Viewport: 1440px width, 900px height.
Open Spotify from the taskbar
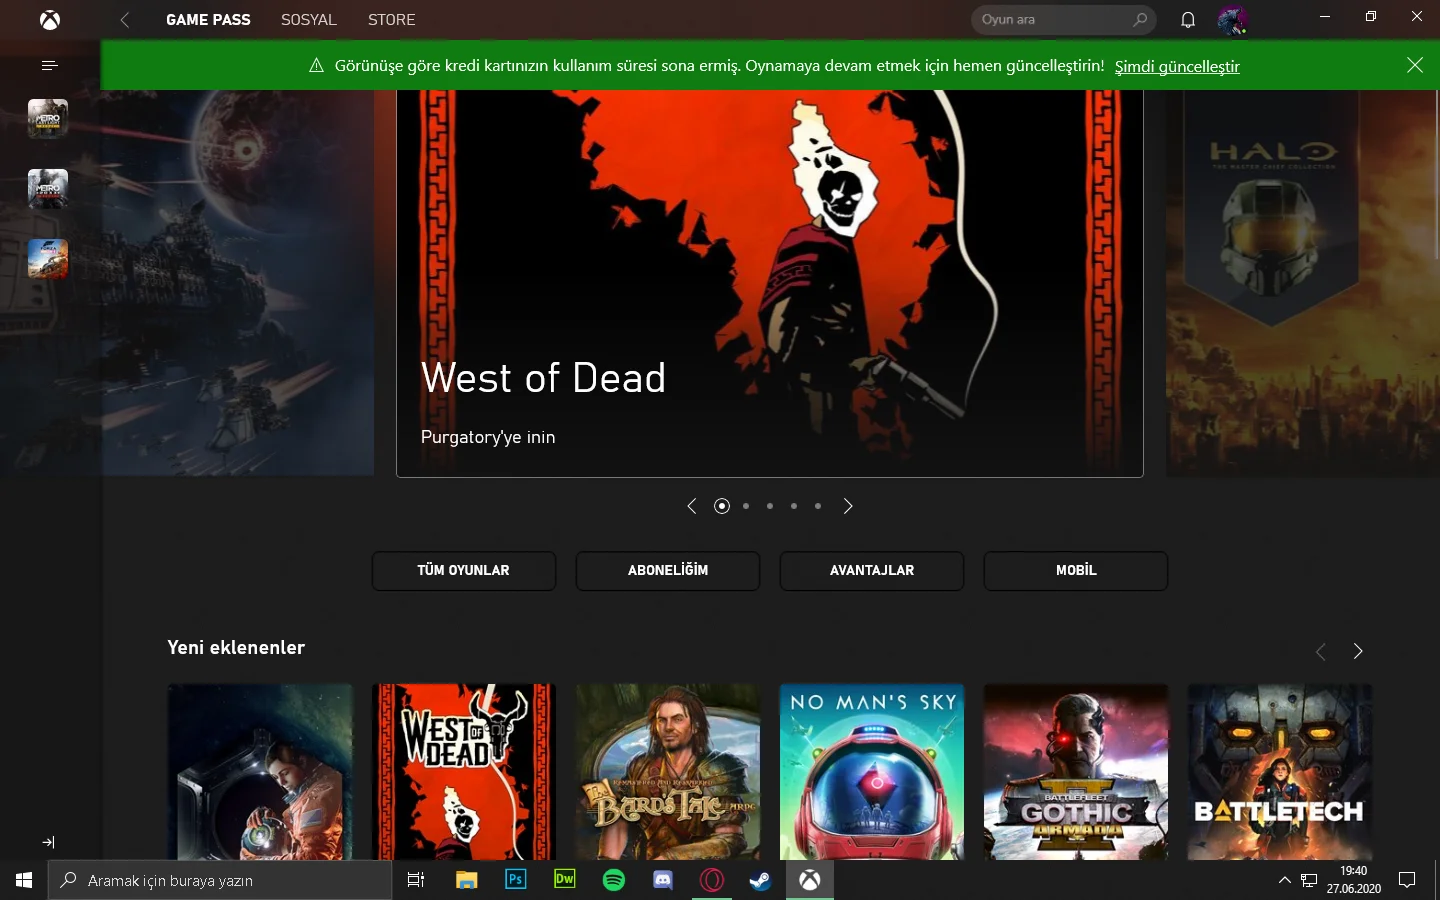pos(614,880)
